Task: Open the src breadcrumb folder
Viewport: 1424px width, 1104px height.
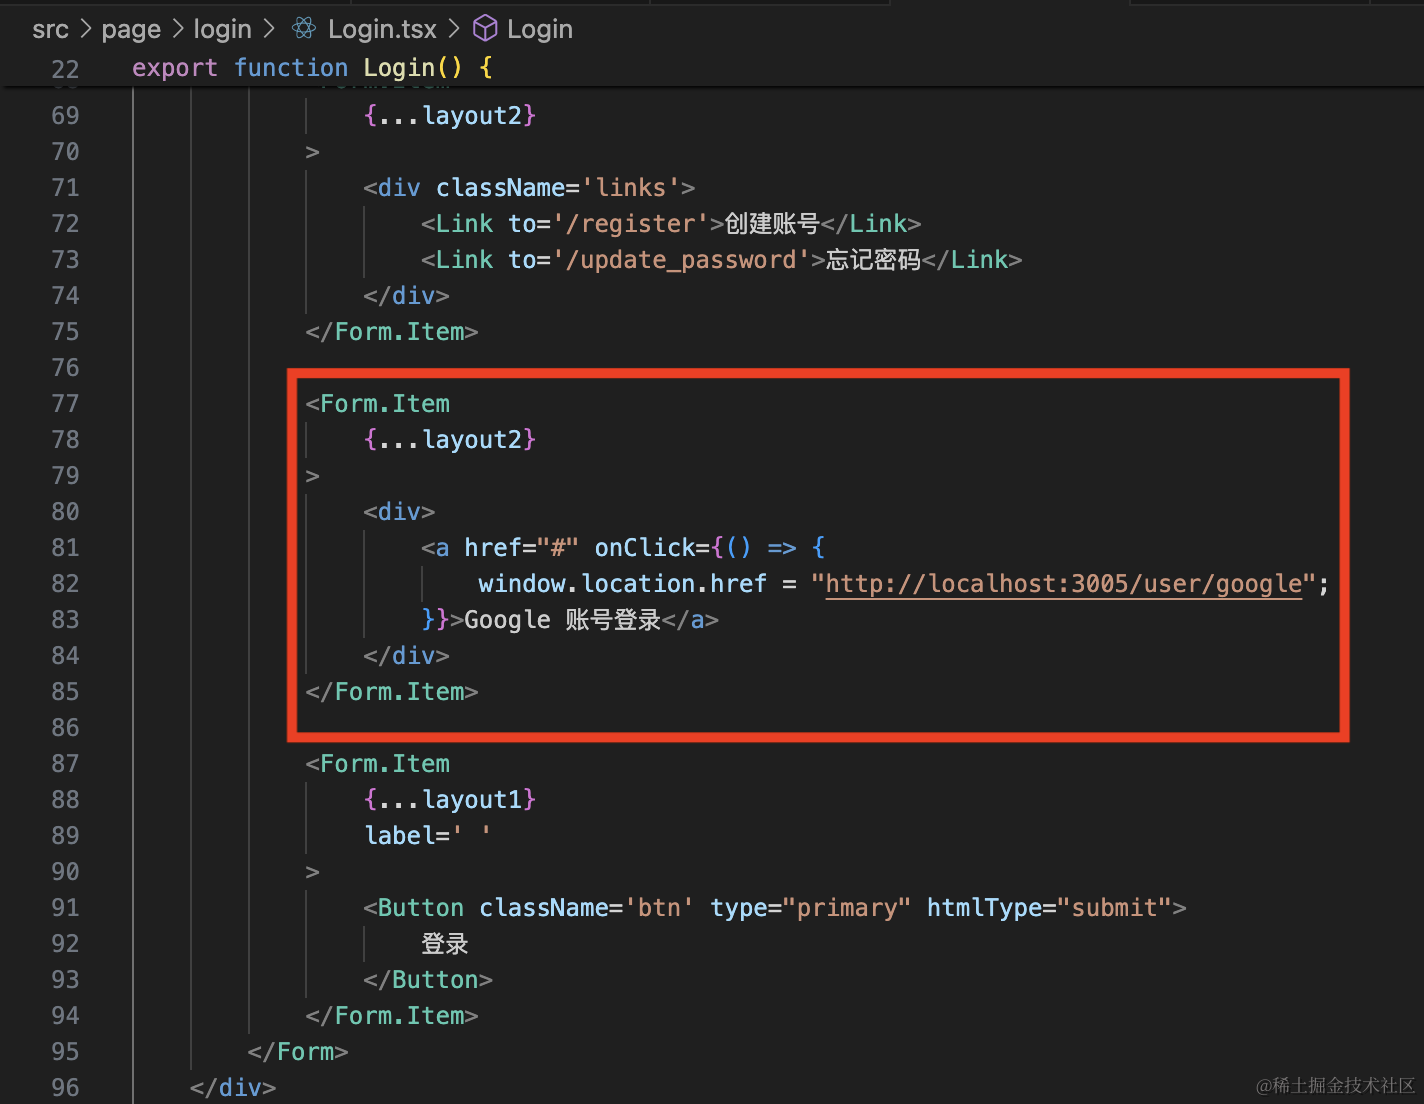Action: tap(50, 29)
